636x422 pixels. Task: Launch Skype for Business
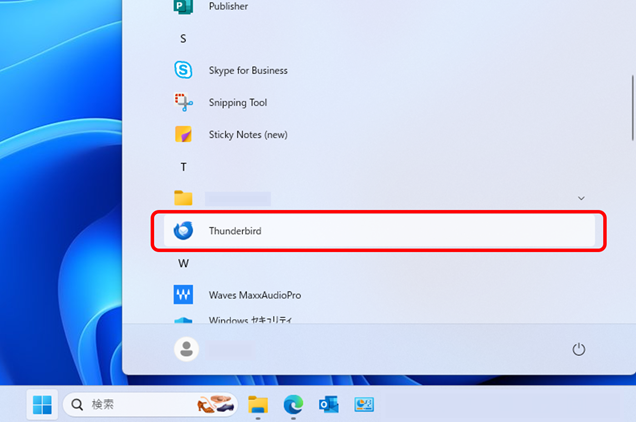247,71
